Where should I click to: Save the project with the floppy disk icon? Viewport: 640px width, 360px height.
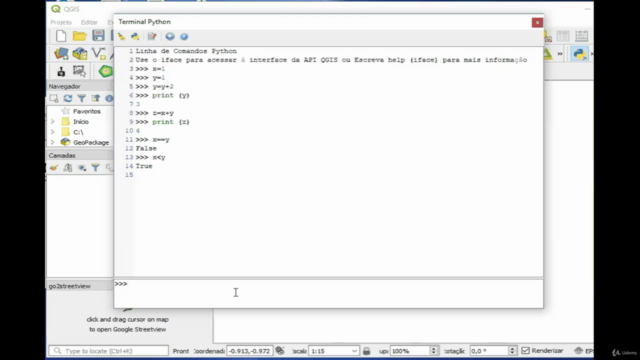coord(98,36)
